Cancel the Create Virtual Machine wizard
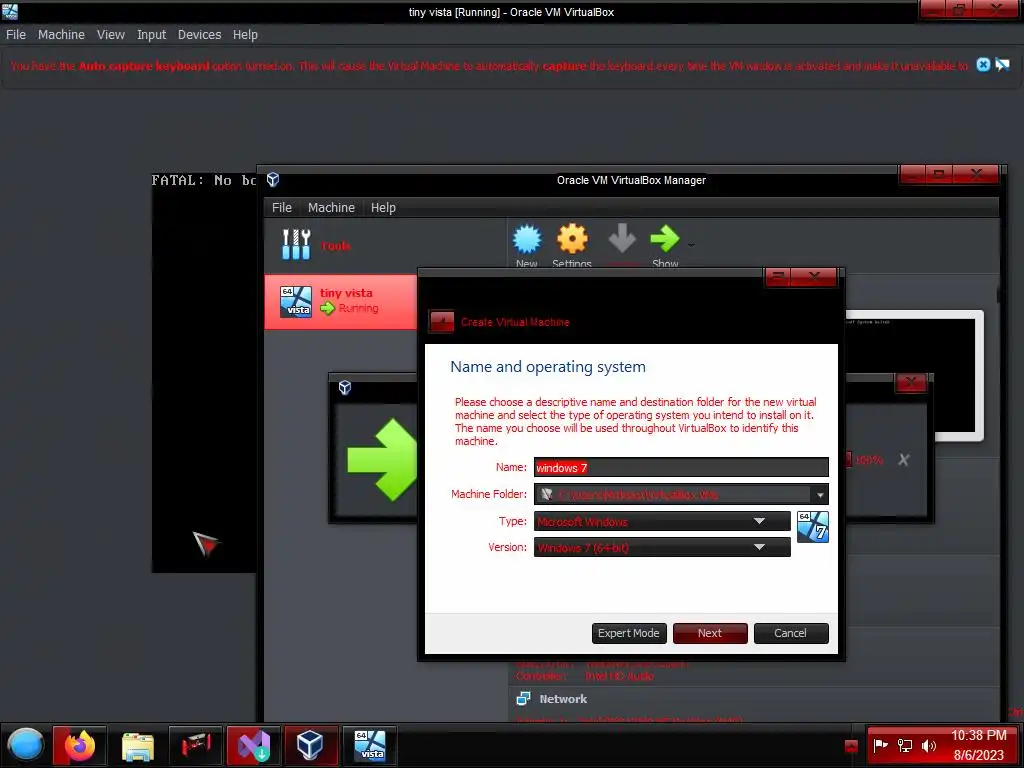 click(x=791, y=633)
